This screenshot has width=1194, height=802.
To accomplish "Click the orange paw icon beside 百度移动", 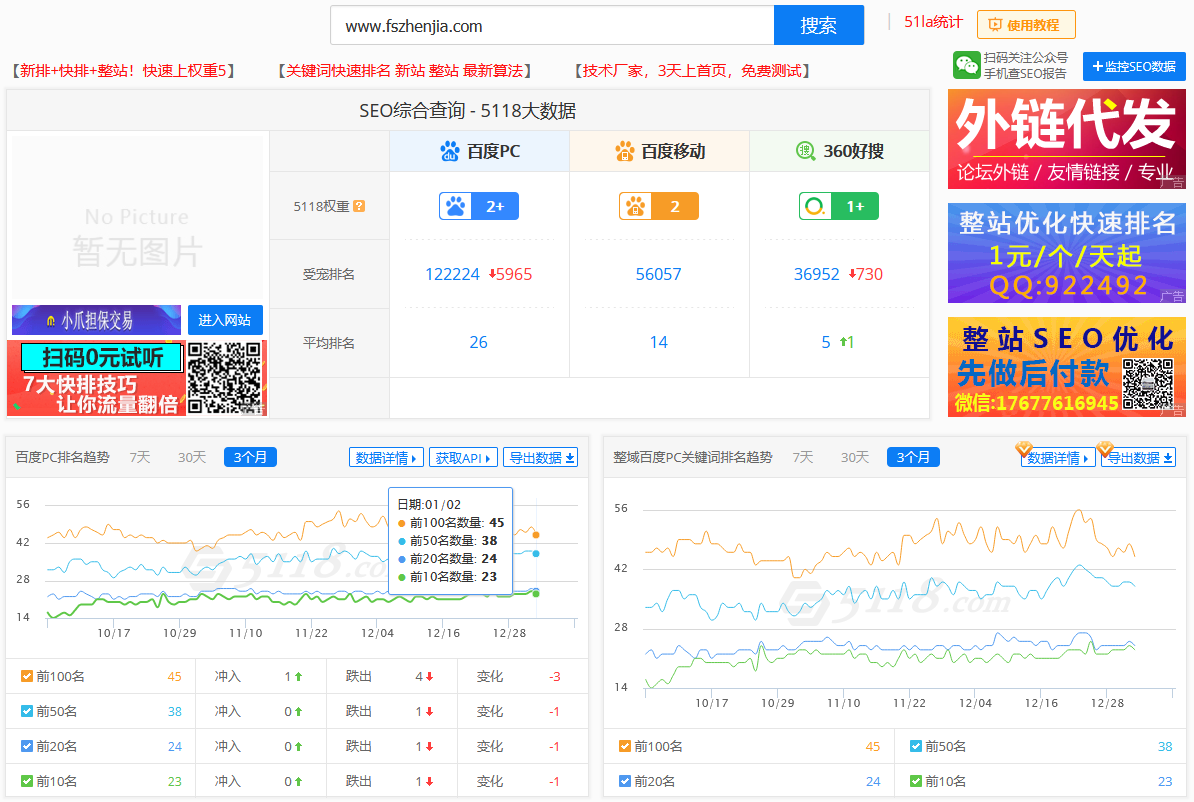I will [624, 152].
